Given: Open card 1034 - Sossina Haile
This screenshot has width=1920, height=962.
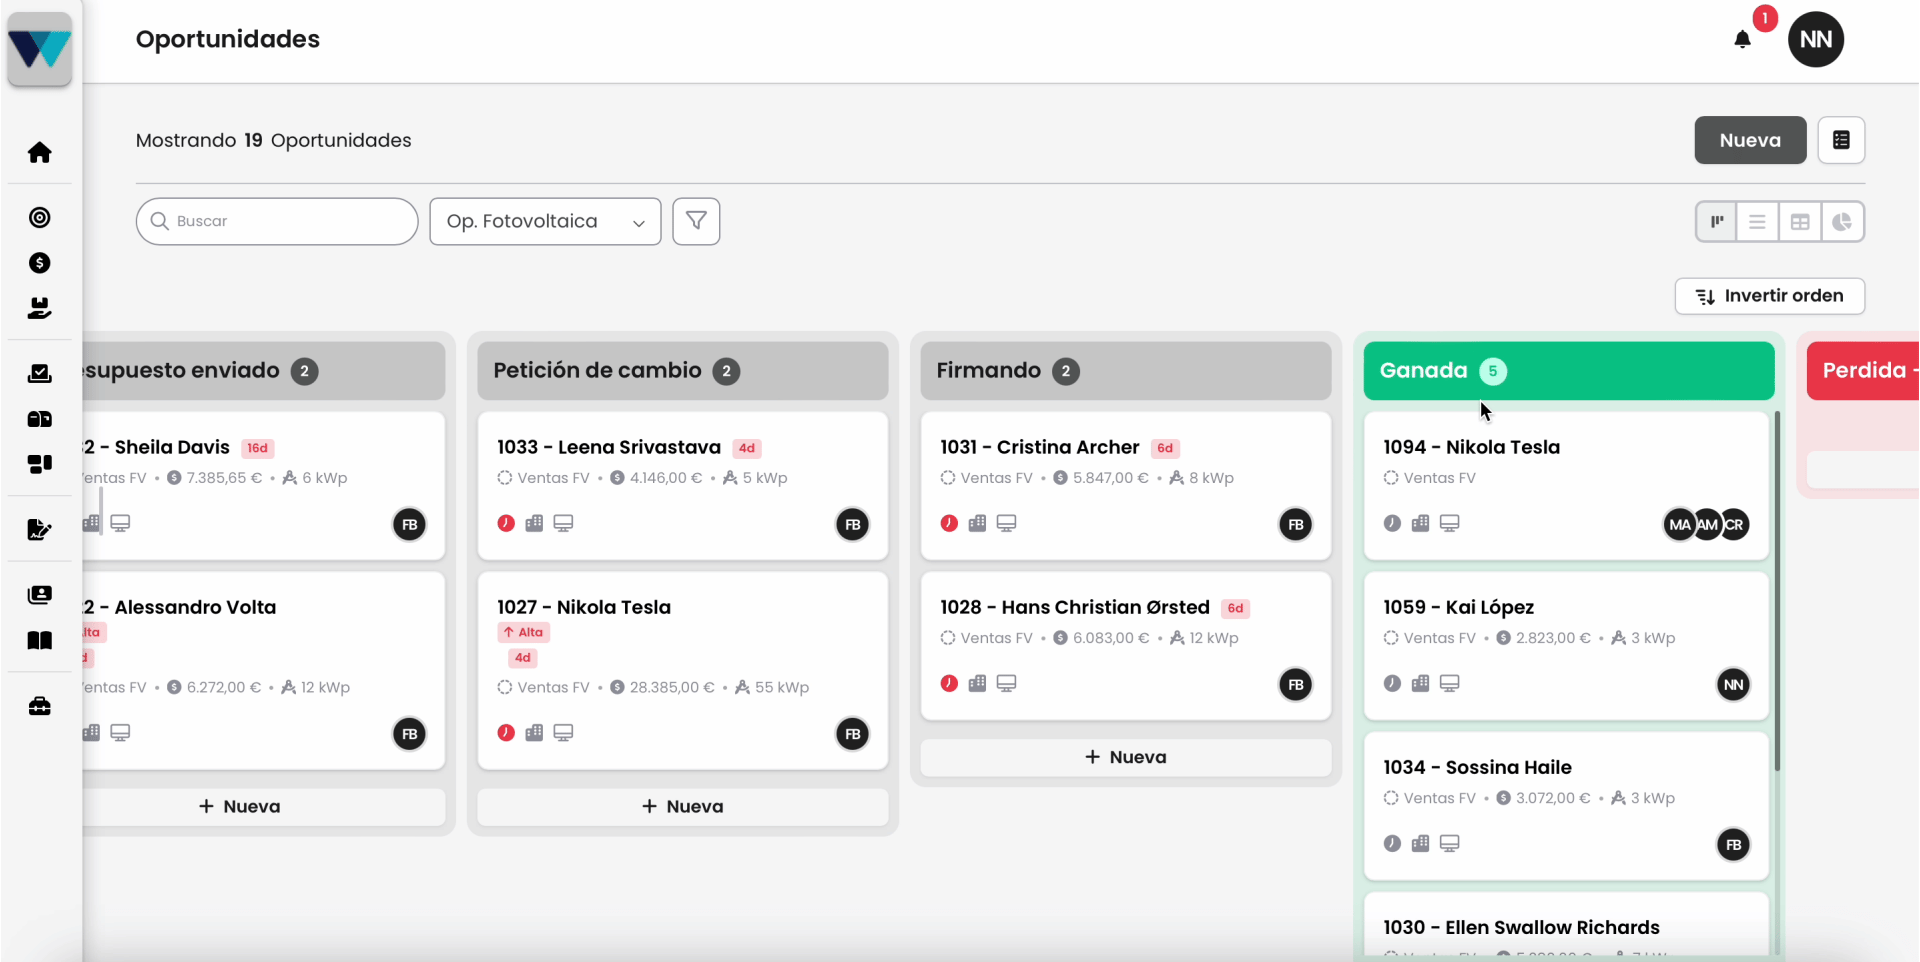Looking at the screenshot, I should (x=1566, y=806).
